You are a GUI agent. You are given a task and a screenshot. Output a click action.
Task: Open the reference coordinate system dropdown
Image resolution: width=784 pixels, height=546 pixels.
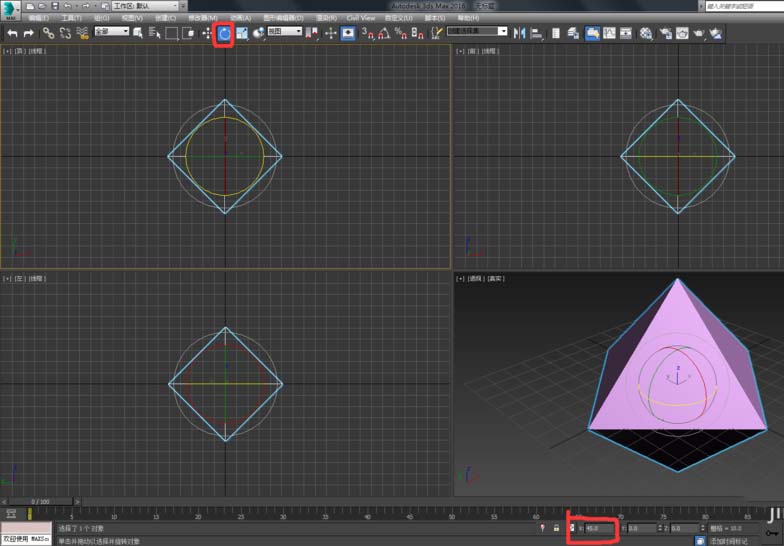284,31
